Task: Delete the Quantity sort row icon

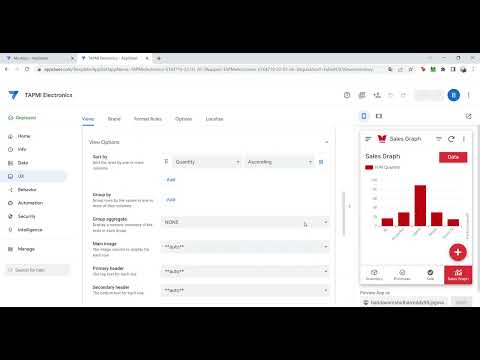Action: (x=321, y=162)
